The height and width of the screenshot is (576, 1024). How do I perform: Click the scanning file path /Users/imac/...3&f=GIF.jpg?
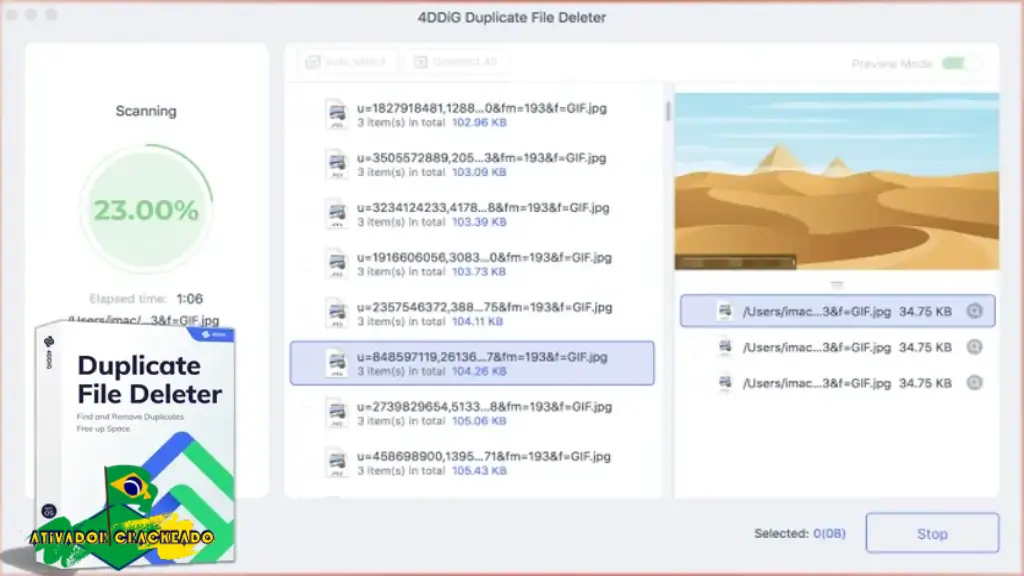(x=144, y=320)
